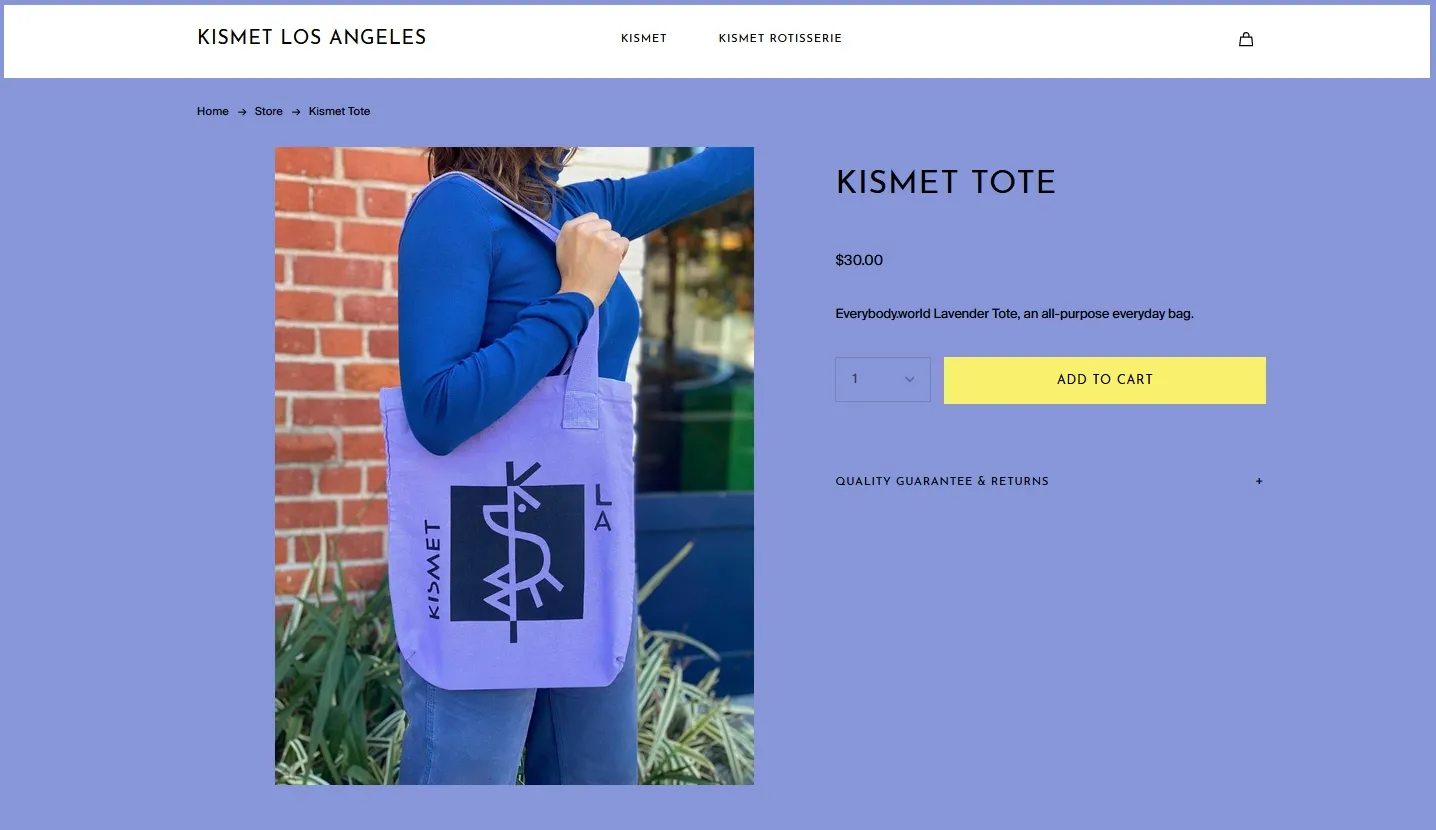Open the quantity dropdown showing 1
The height and width of the screenshot is (830, 1436).
(x=883, y=380)
